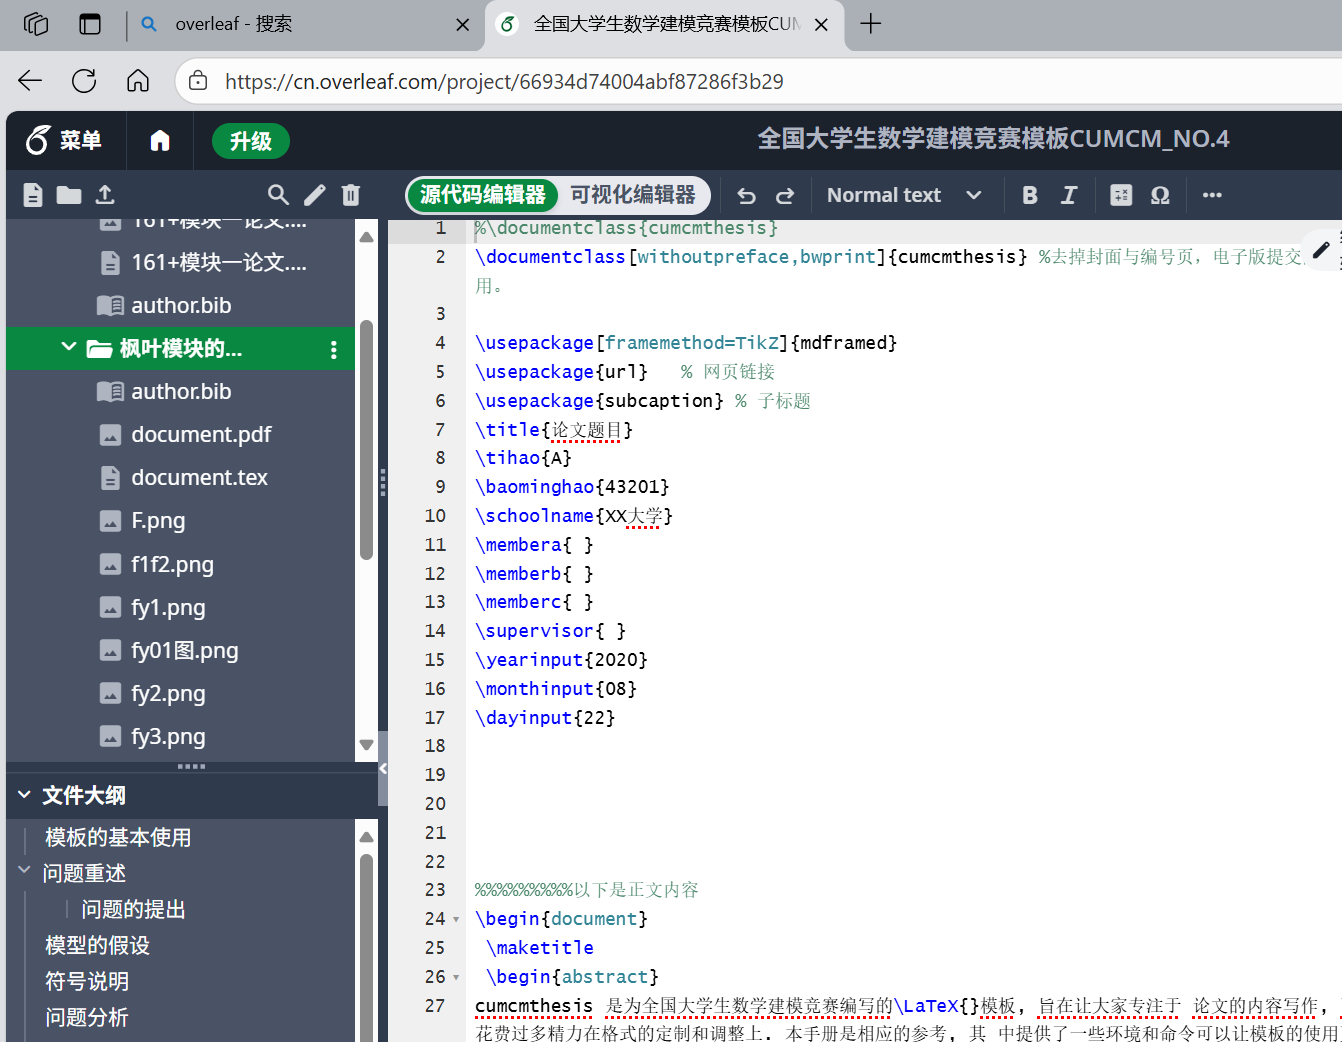This screenshot has width=1342, height=1042.
Task: Go back in browser
Action: point(30,81)
